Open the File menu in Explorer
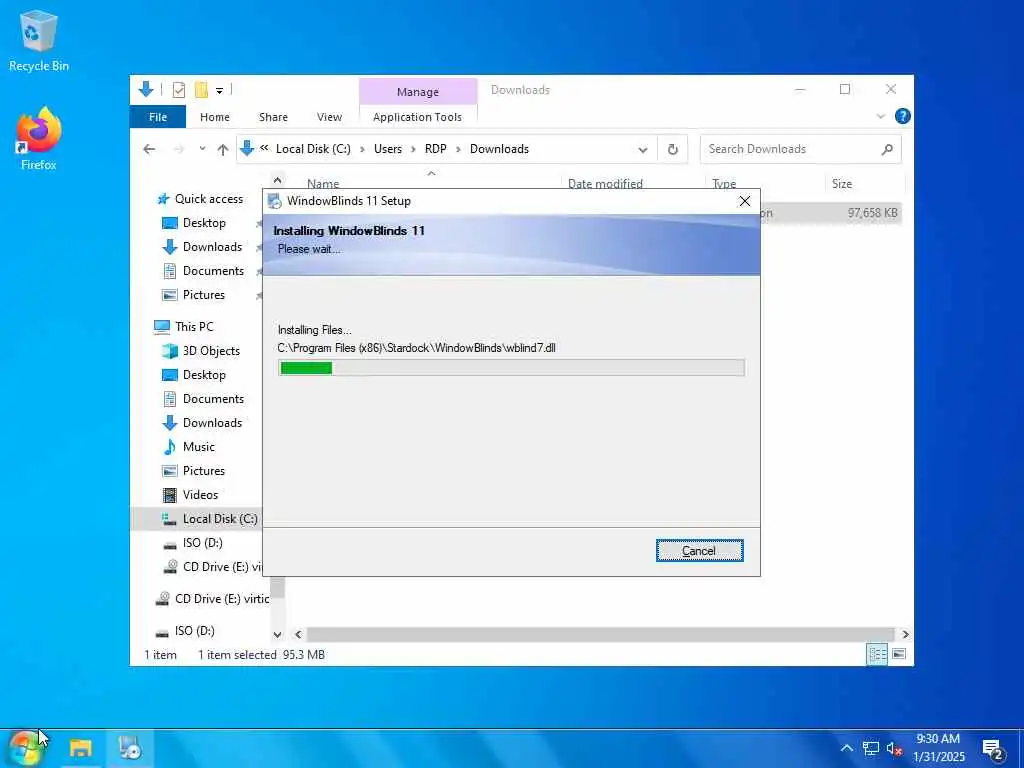Viewport: 1024px width, 768px height. pos(158,117)
